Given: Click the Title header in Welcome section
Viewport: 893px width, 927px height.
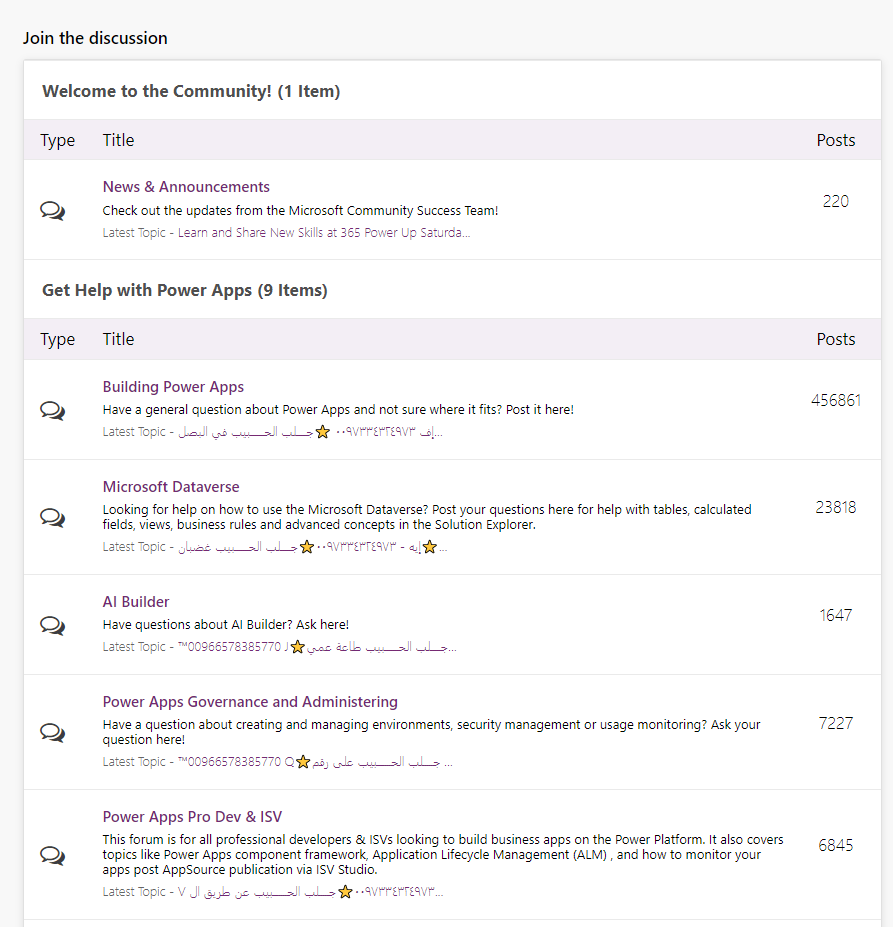Looking at the screenshot, I should [x=118, y=140].
